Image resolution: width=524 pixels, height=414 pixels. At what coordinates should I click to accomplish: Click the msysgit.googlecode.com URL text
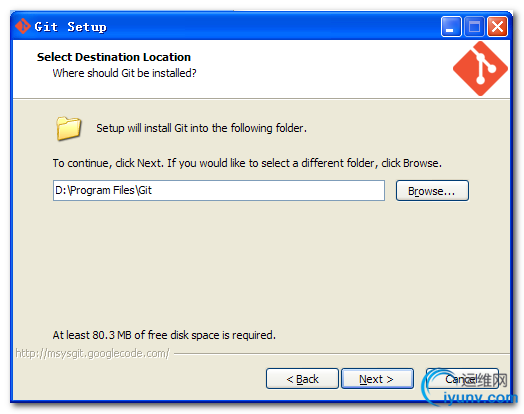(93, 353)
